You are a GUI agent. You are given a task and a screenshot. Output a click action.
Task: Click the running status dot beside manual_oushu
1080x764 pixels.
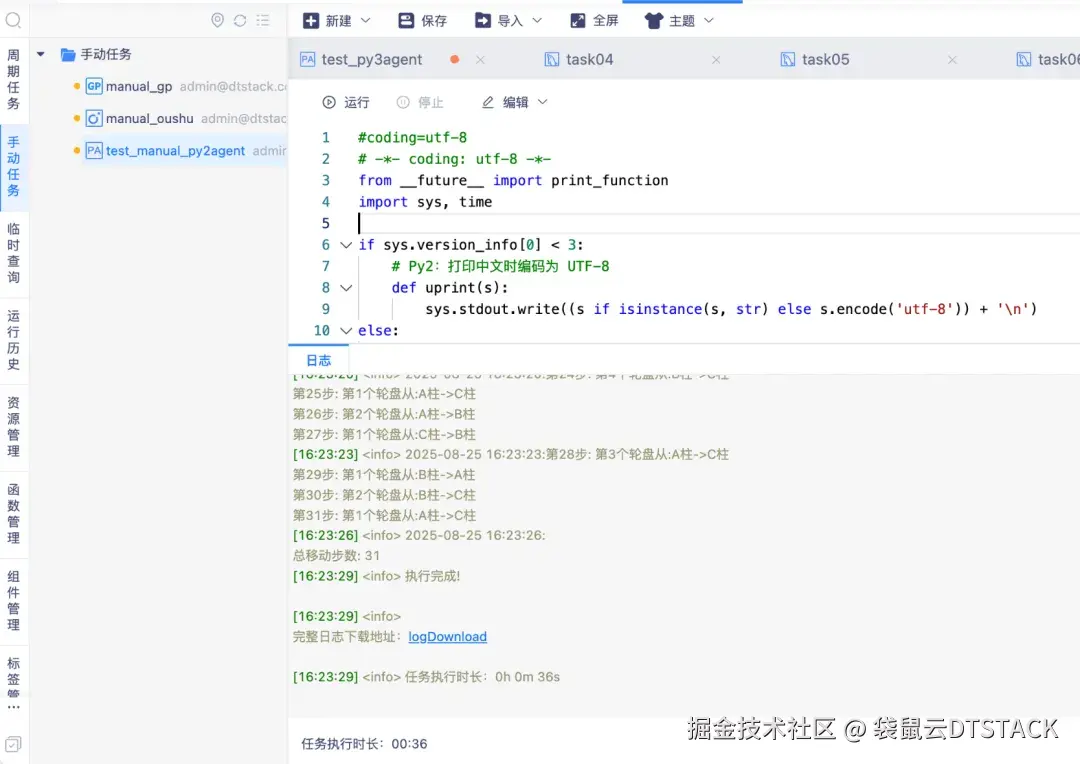(x=76, y=118)
